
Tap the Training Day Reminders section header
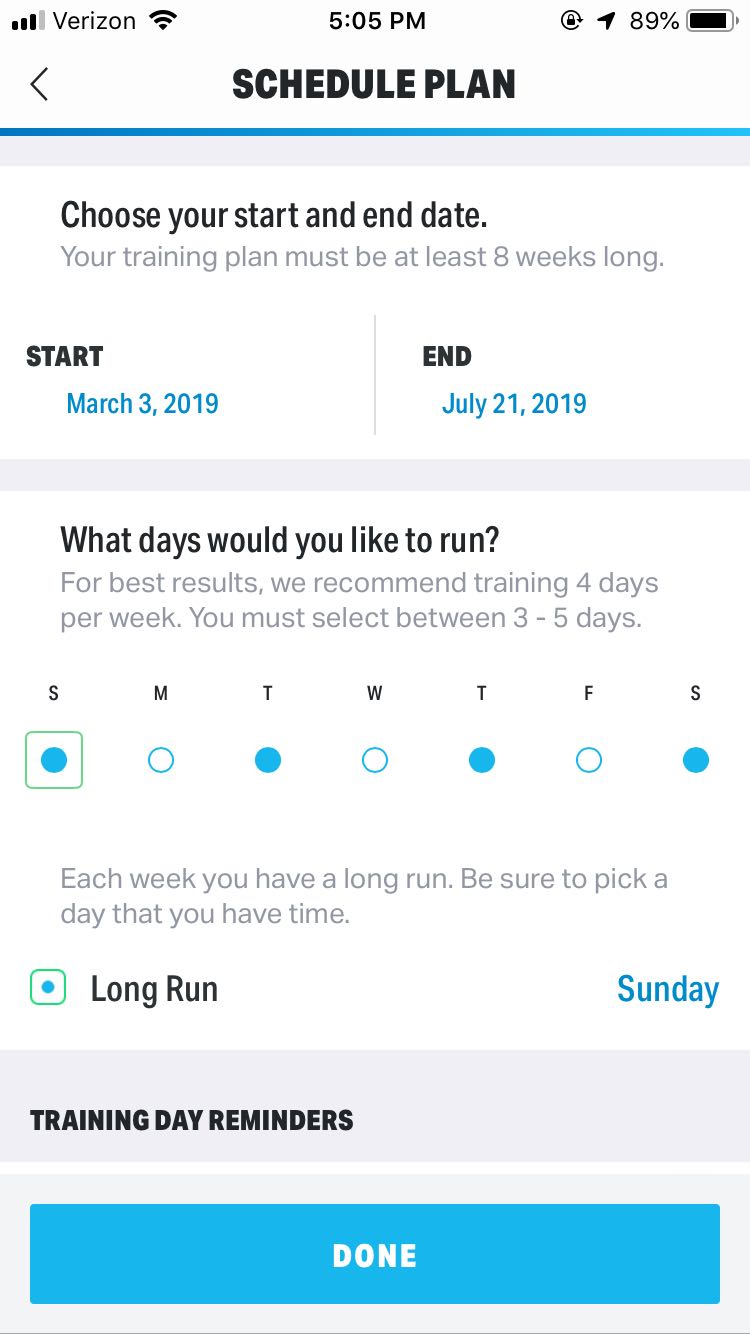point(192,1120)
